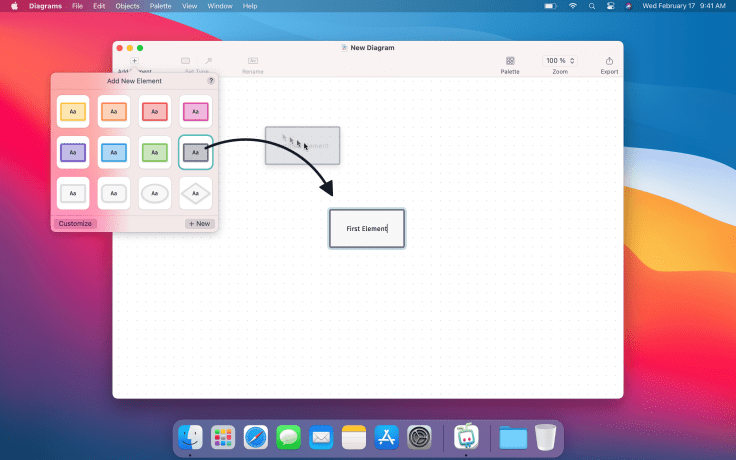This screenshot has height=460, width=736.
Task: Click the Wi-Fi status icon
Action: (x=573, y=6)
